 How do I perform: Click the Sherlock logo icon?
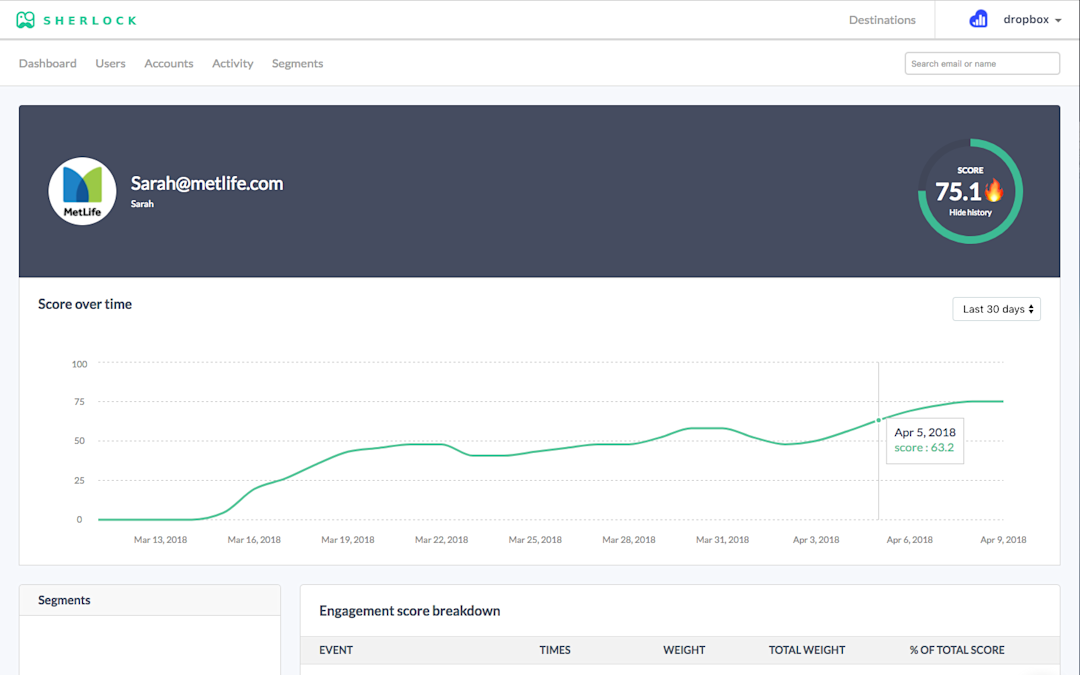(25, 20)
